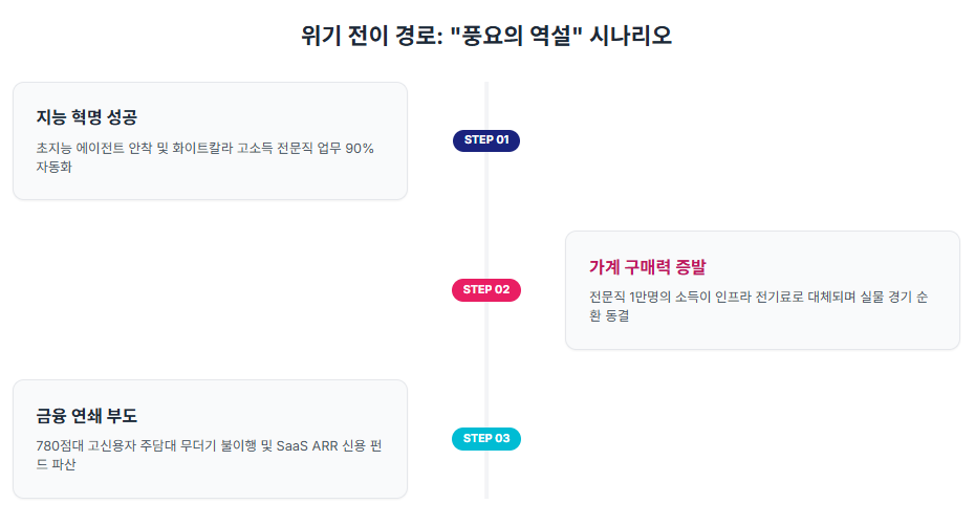Click the pink STEP 02 badge

[x=486, y=290]
